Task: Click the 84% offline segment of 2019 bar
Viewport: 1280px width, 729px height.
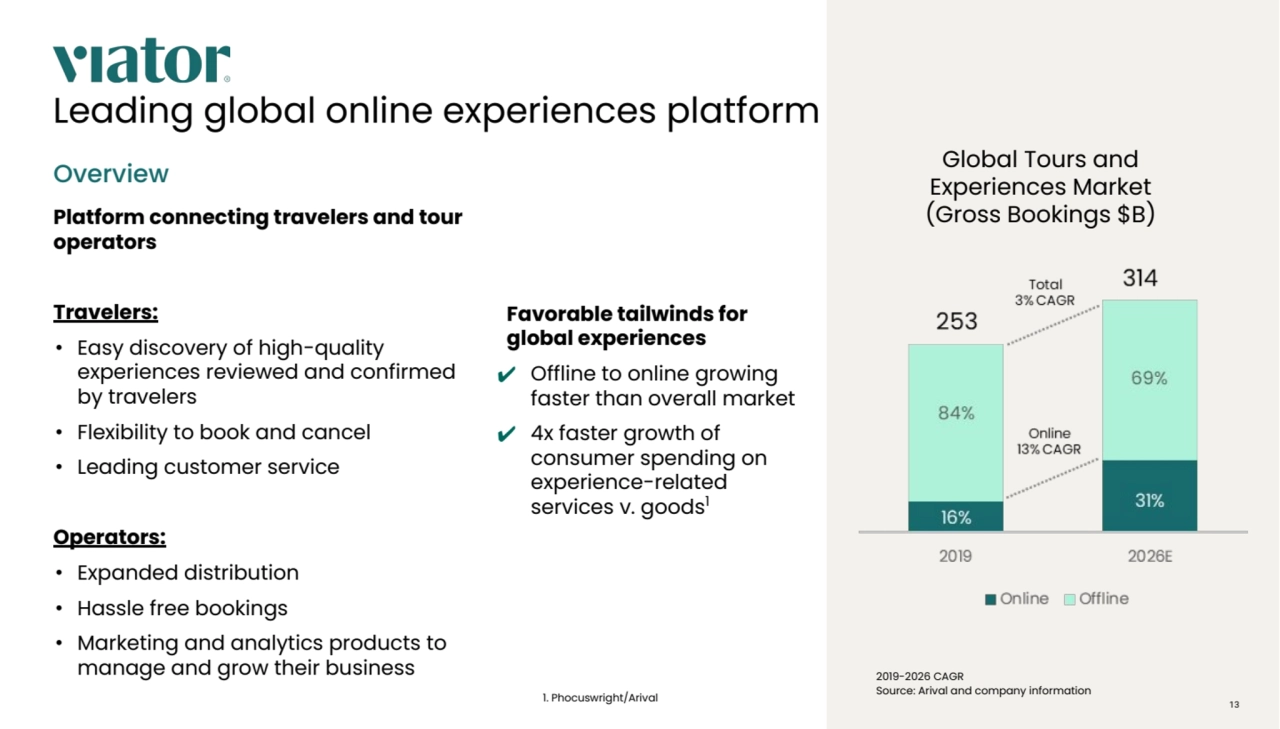Action: tap(956, 423)
